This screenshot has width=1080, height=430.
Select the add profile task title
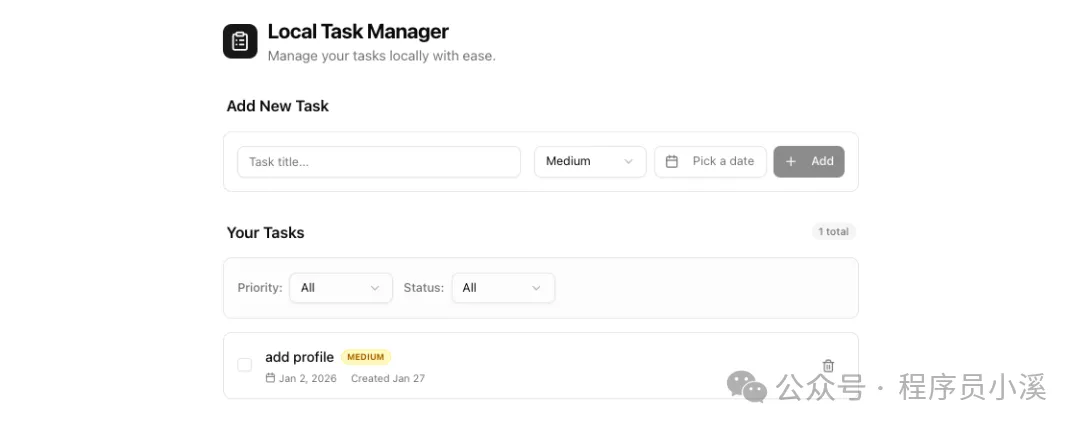pyautogui.click(x=299, y=357)
